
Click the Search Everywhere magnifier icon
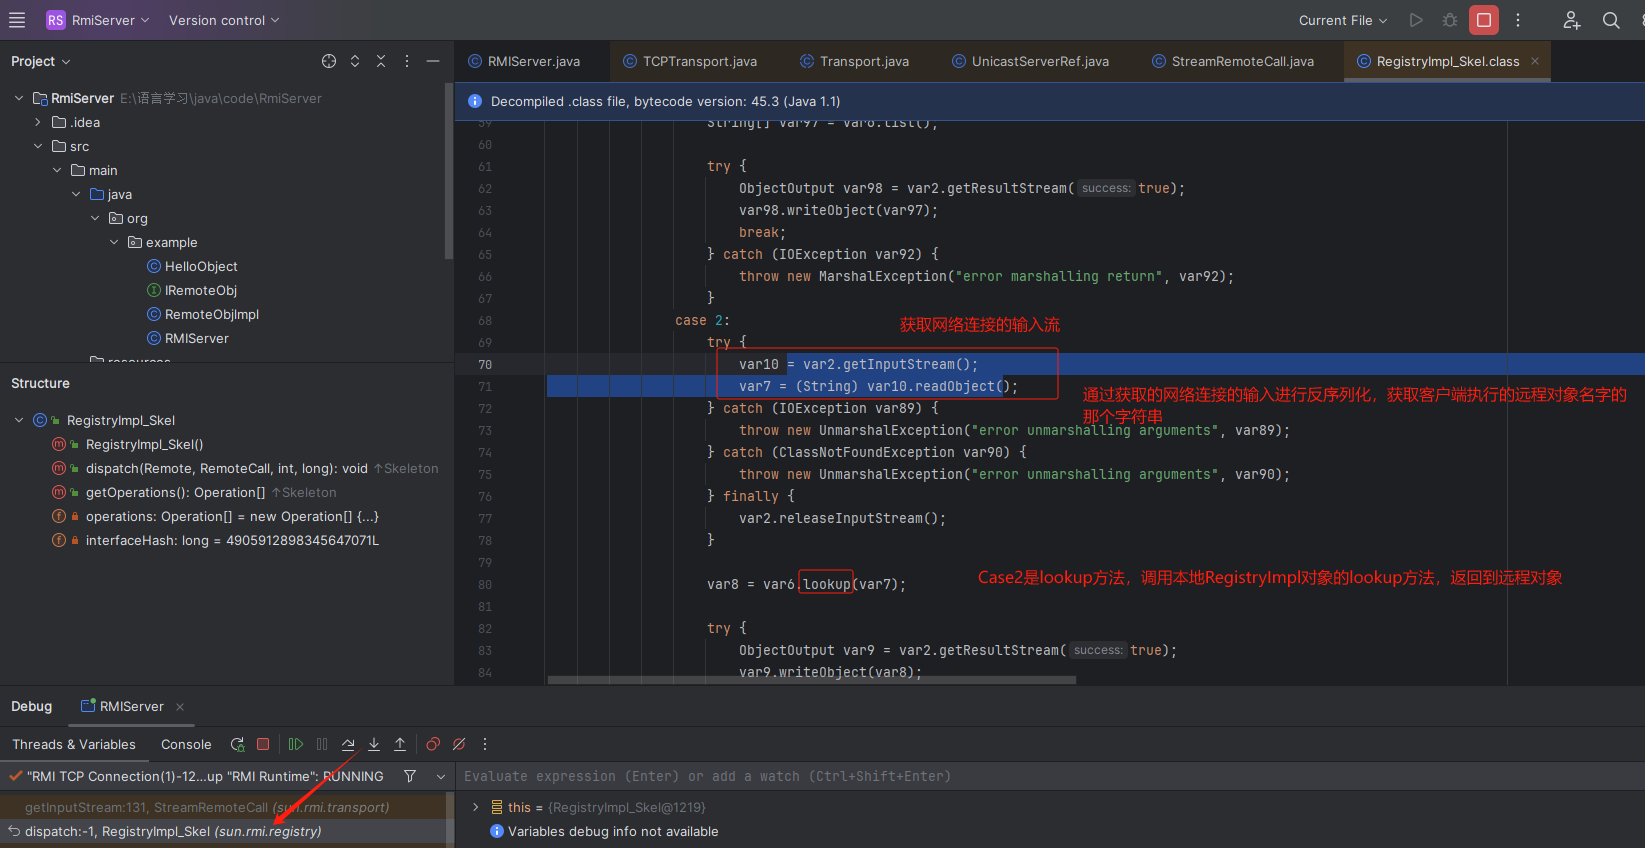[x=1611, y=20]
